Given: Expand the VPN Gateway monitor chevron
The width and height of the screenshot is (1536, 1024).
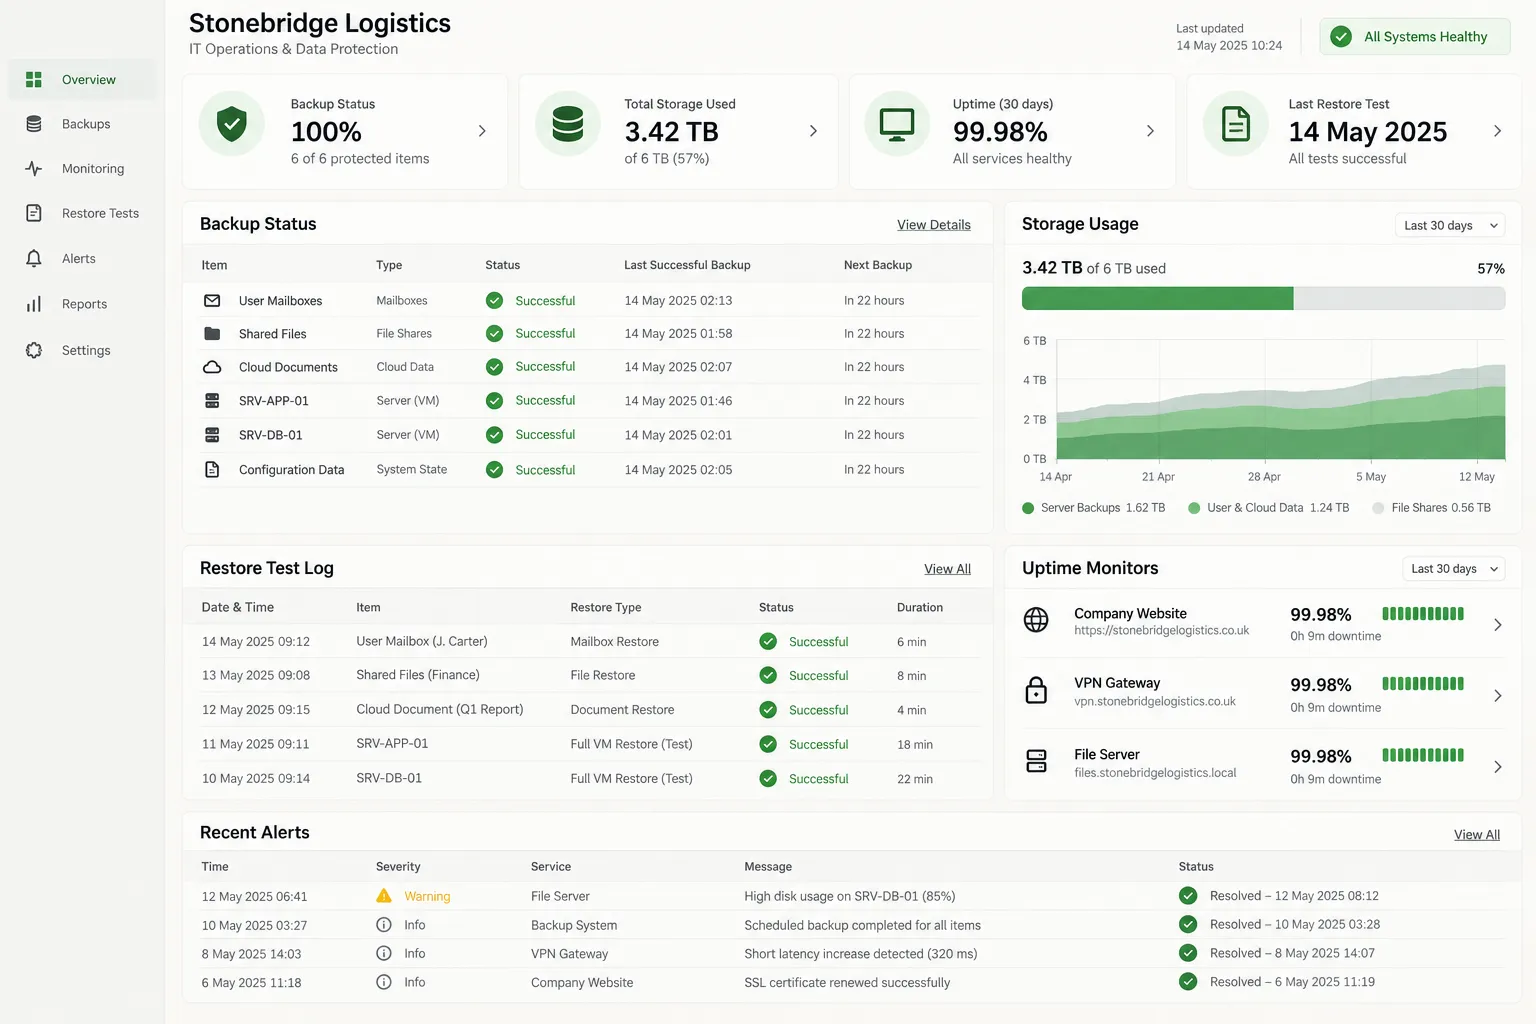Looking at the screenshot, I should coord(1497,696).
